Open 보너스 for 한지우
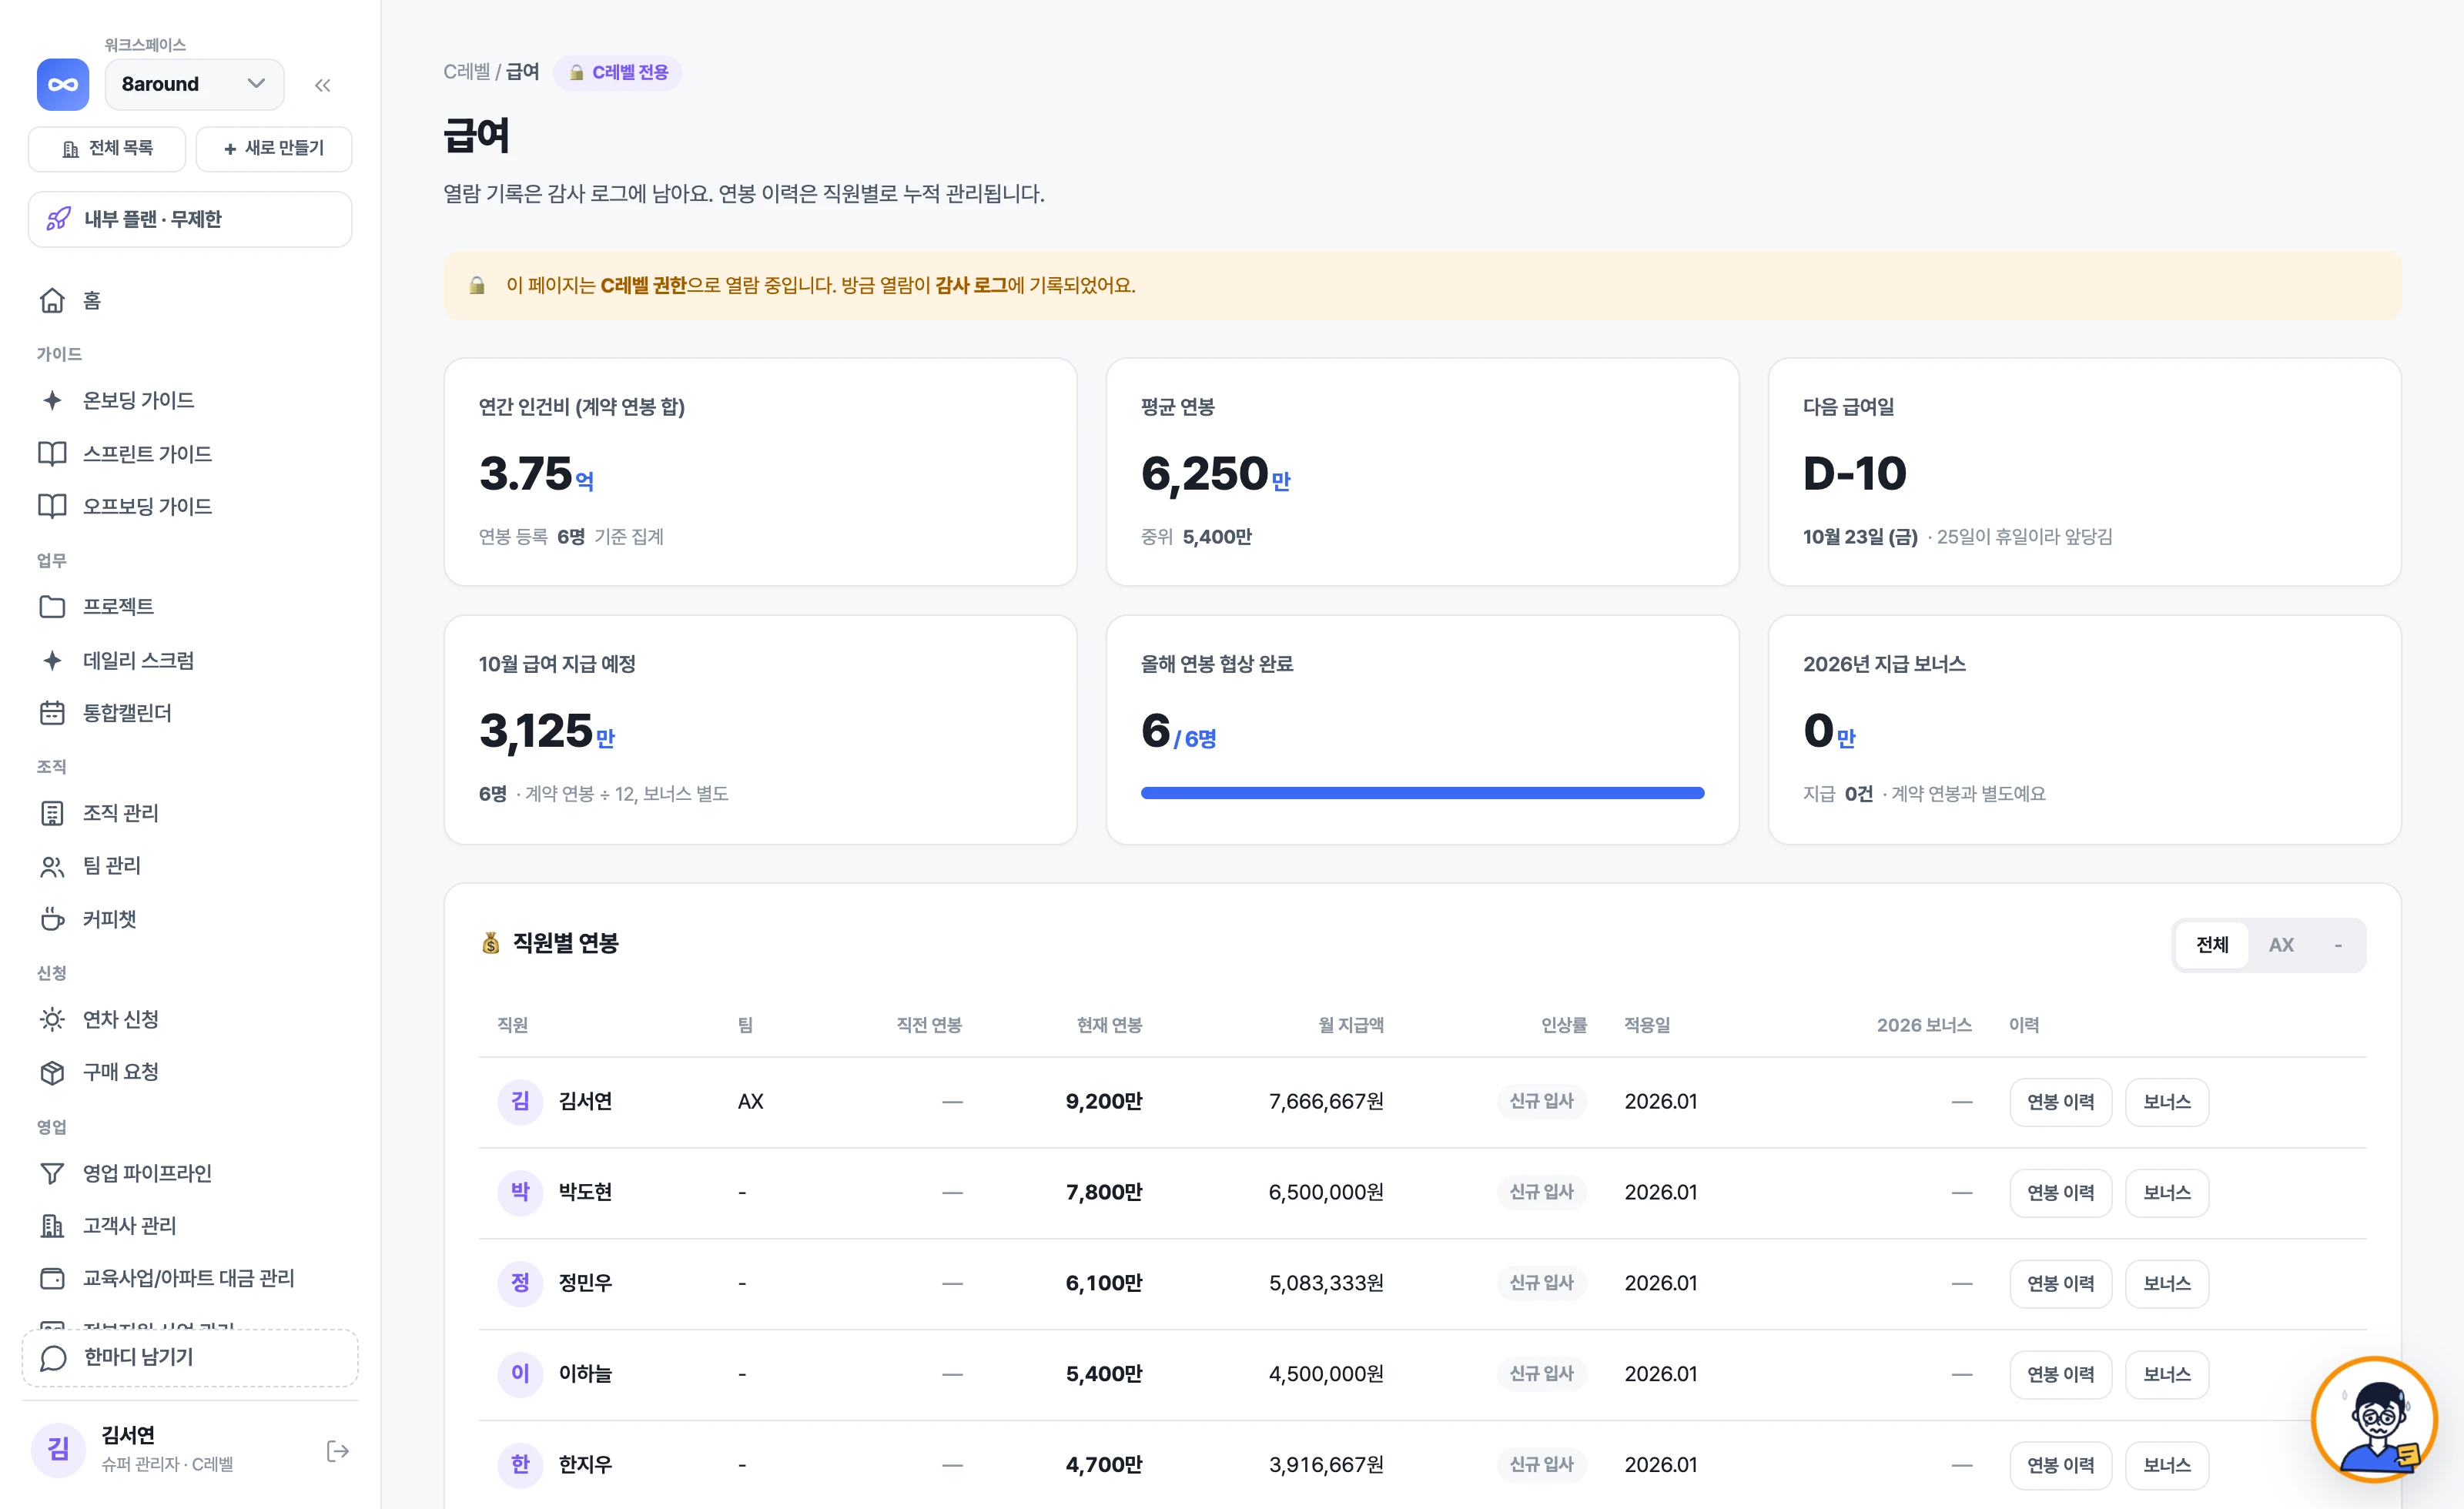The image size is (2464, 1509). [2166, 1465]
